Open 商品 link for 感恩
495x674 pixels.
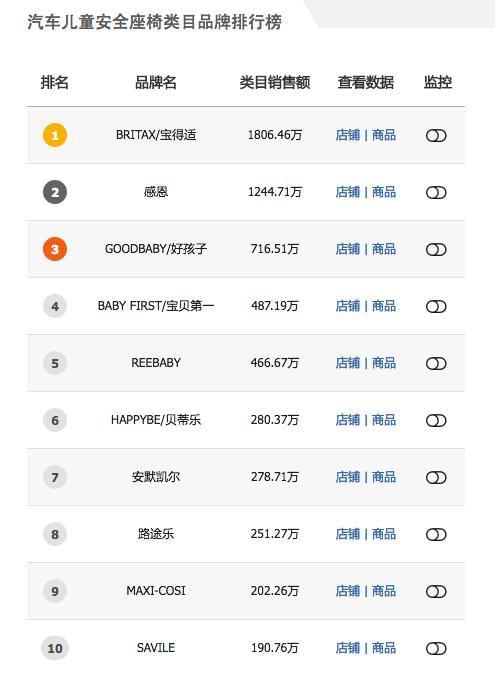click(384, 192)
